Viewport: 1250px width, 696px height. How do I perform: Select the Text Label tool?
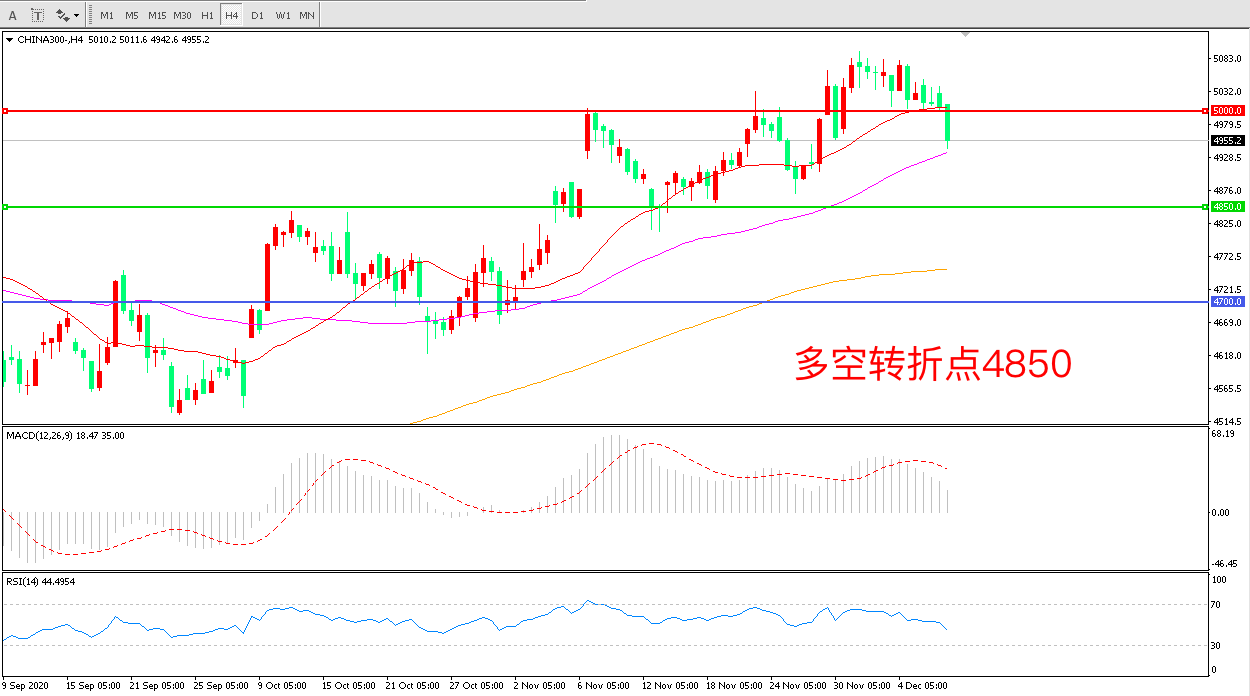pos(37,15)
